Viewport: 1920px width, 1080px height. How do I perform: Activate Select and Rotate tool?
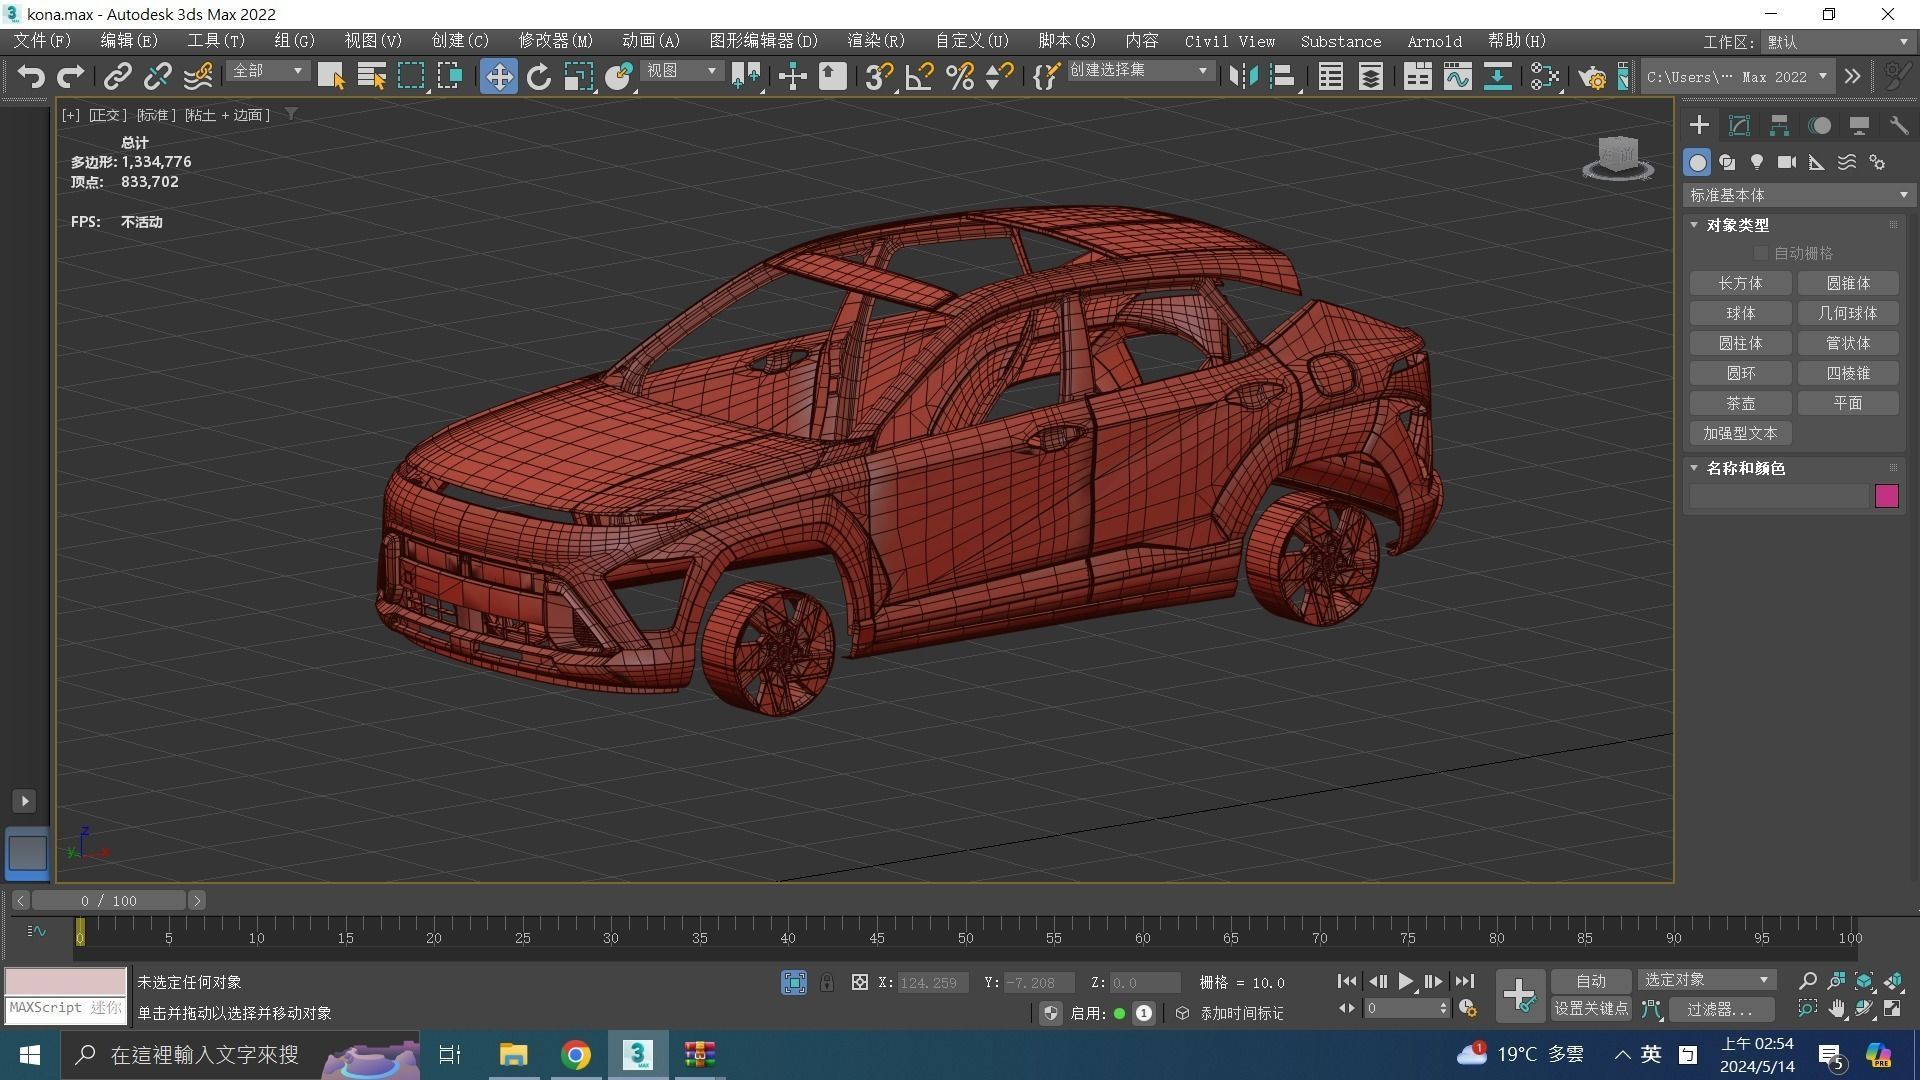coord(539,76)
